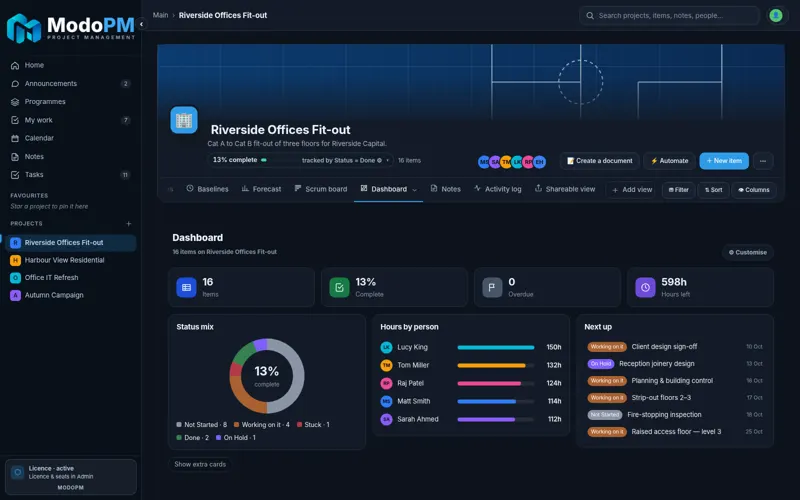This screenshot has width=800, height=500.
Task: Open the Filter control
Action: click(x=679, y=190)
